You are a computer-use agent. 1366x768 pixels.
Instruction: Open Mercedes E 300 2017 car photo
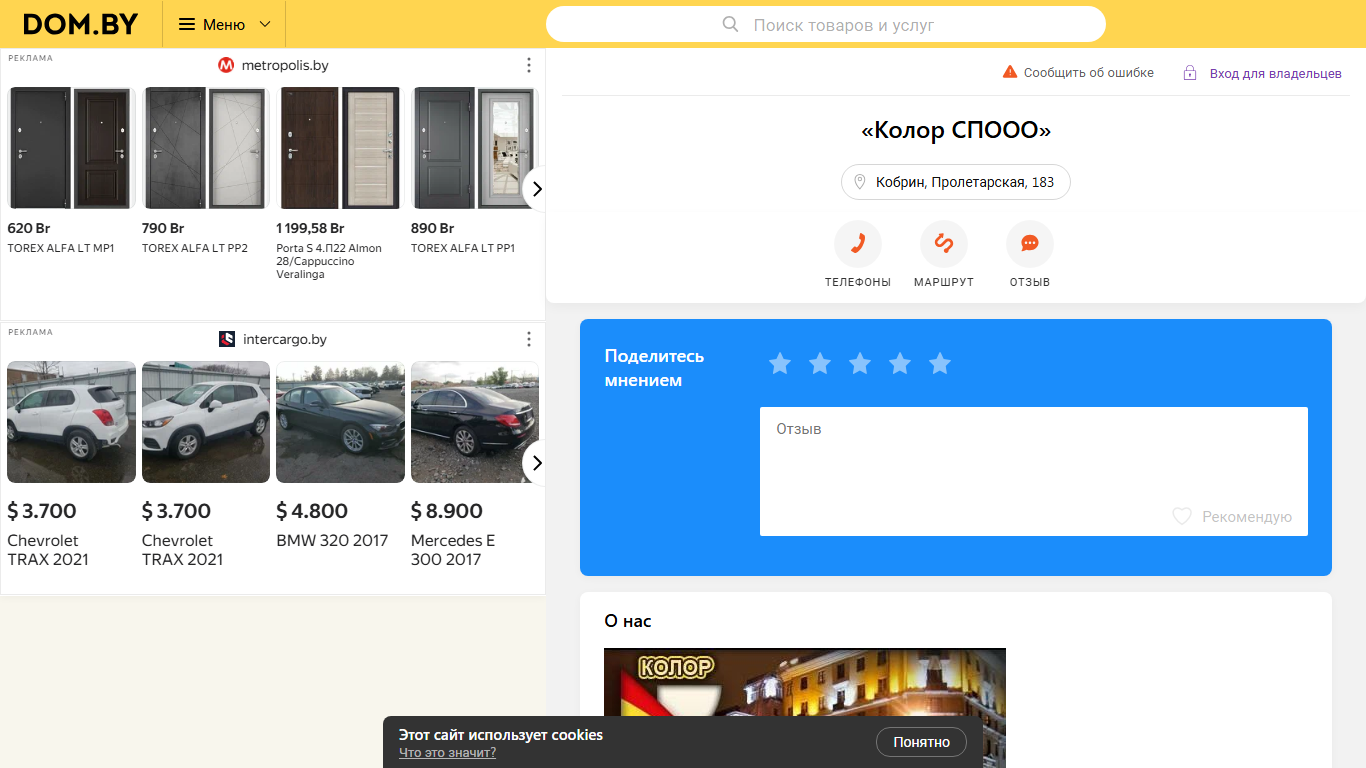click(x=474, y=422)
